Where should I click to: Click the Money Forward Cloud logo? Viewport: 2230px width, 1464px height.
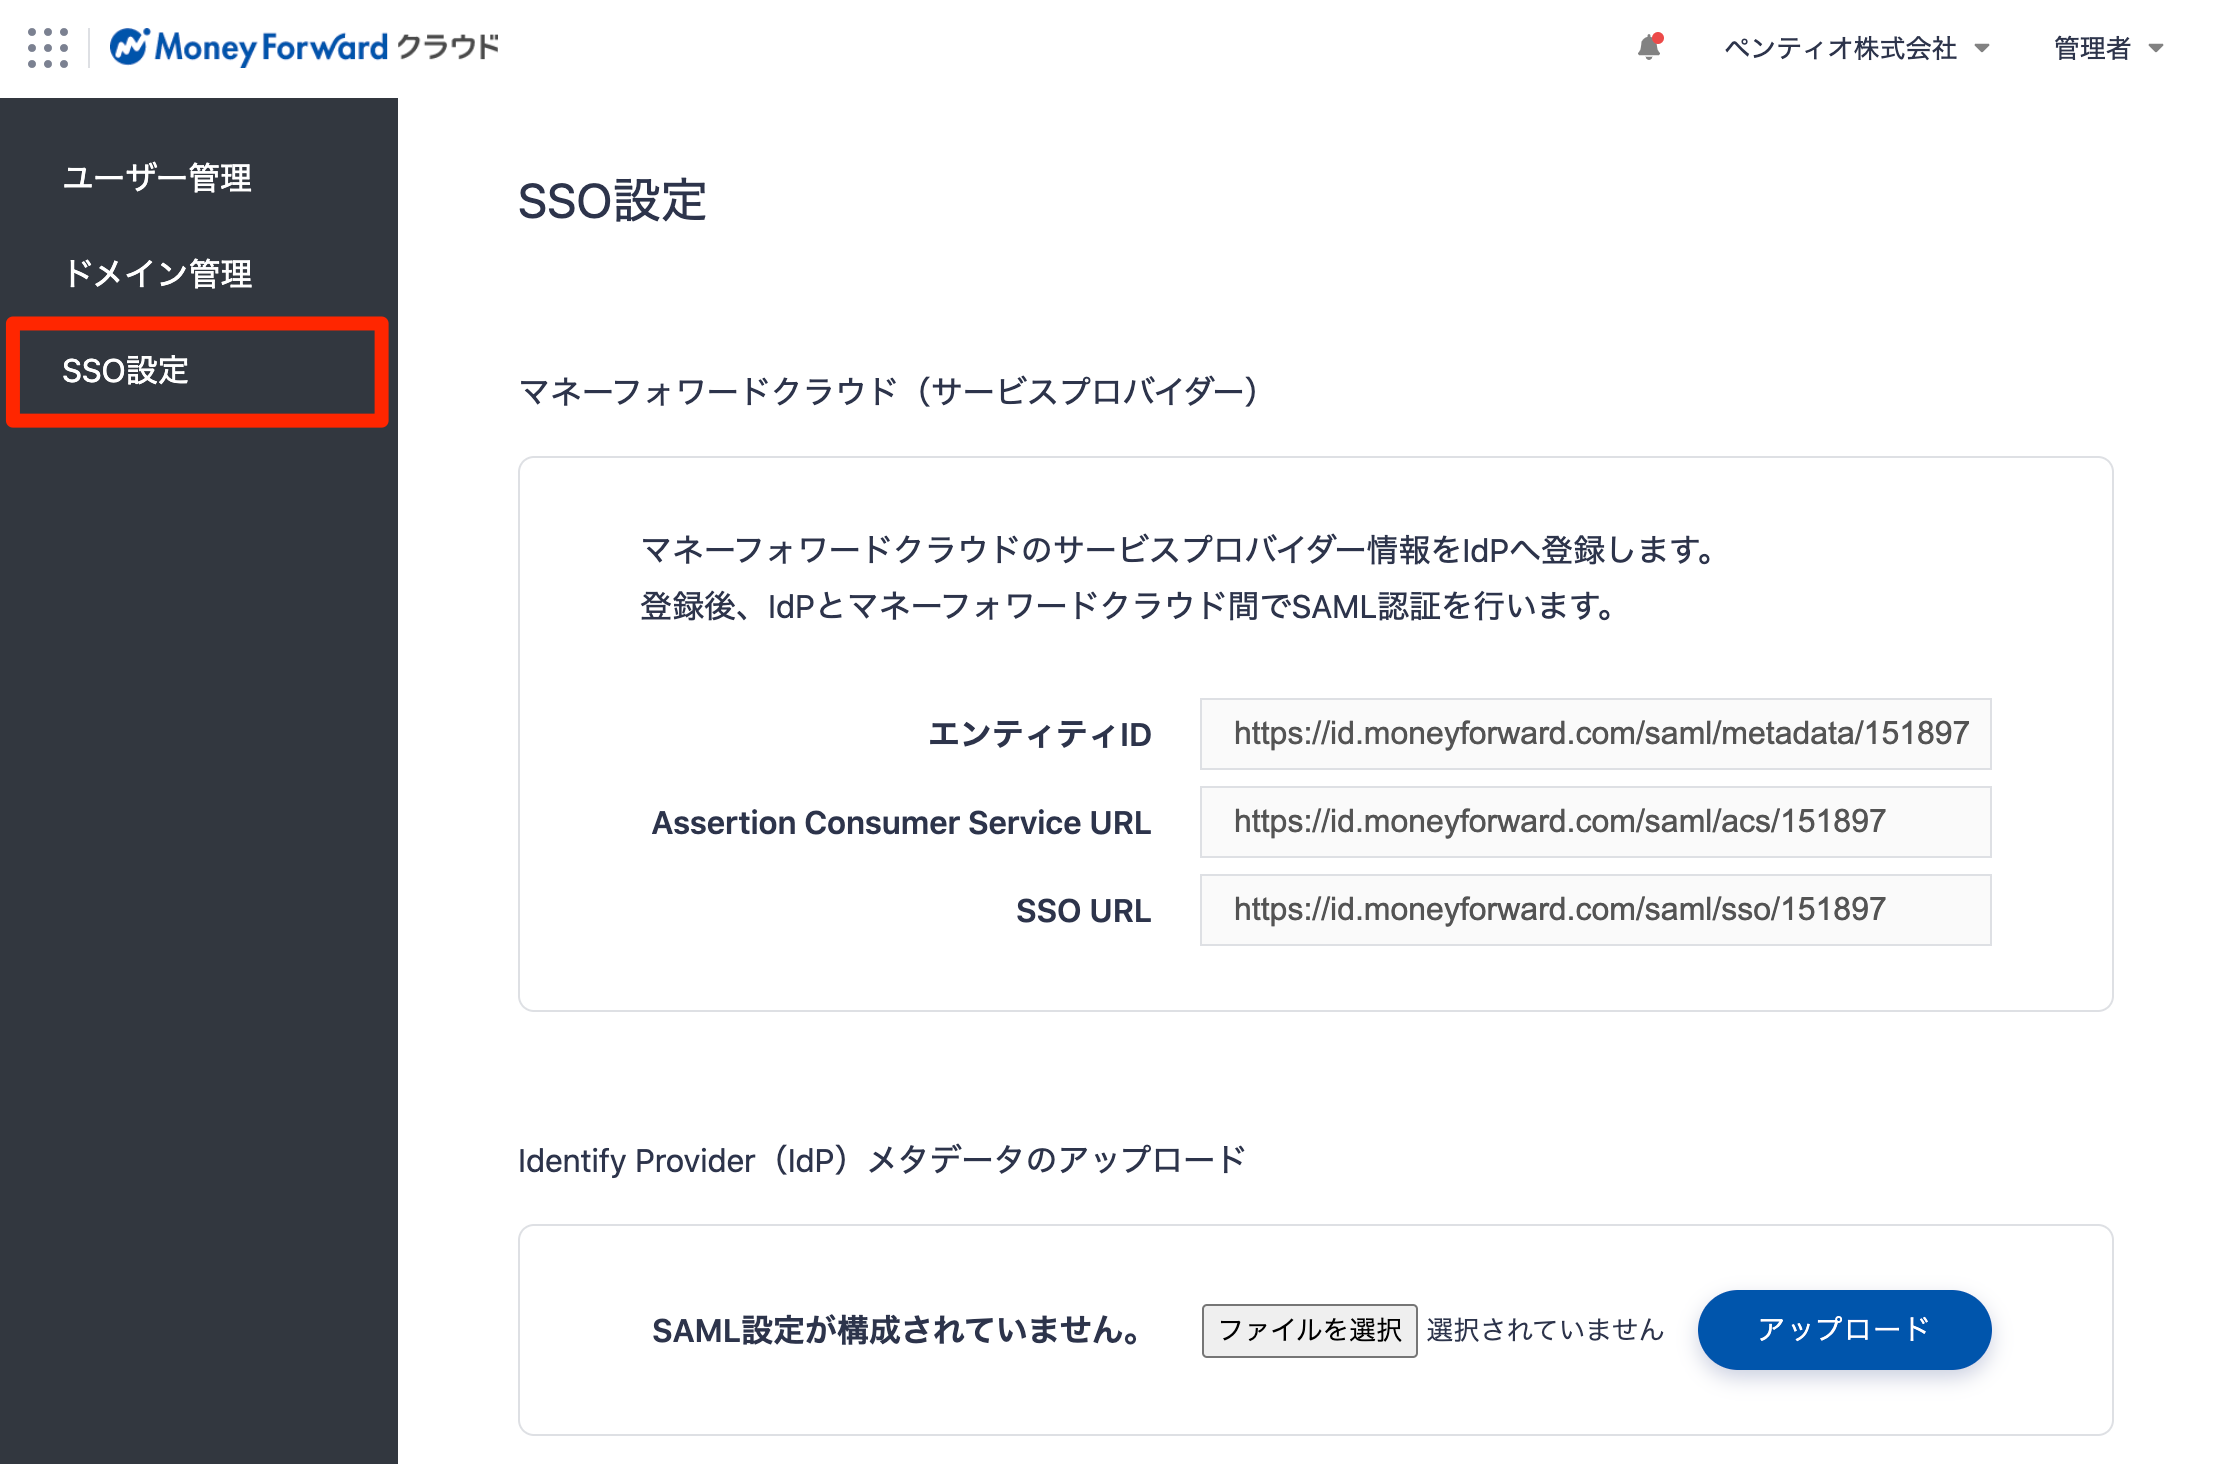pyautogui.click(x=304, y=47)
